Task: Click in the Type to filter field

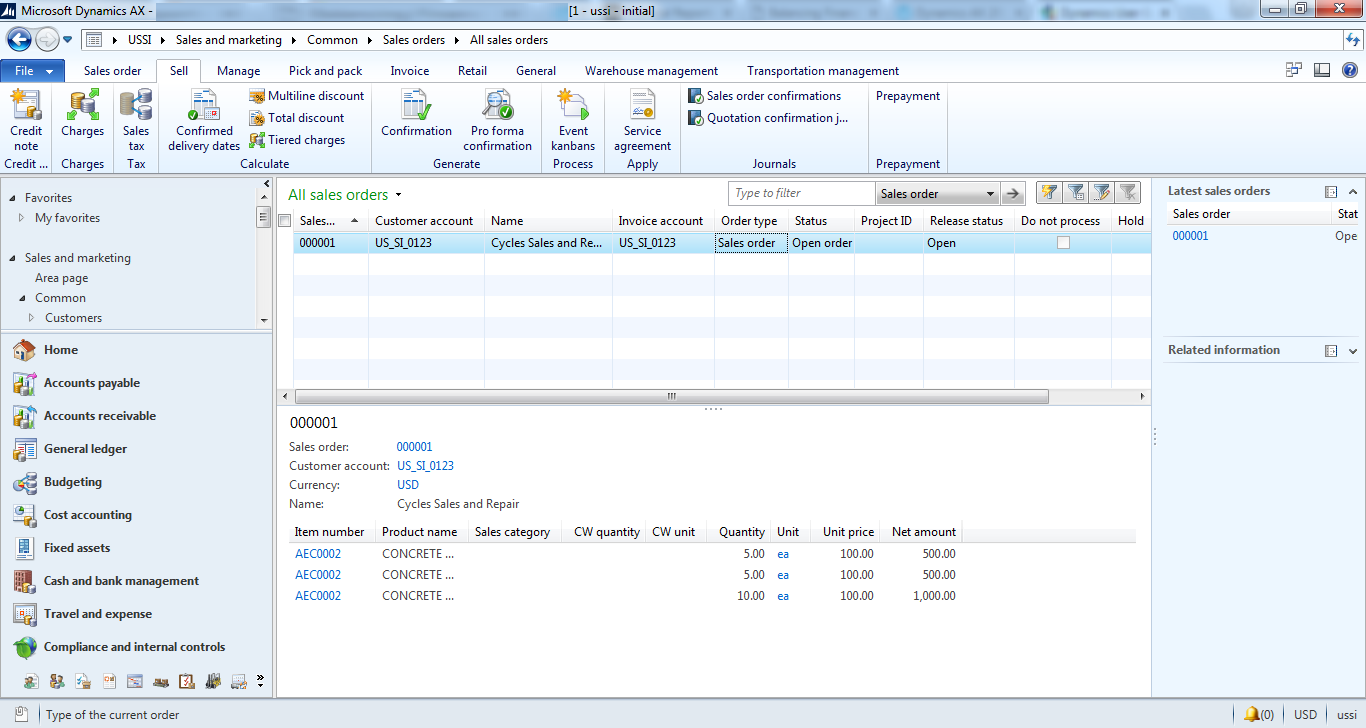Action: [x=801, y=194]
